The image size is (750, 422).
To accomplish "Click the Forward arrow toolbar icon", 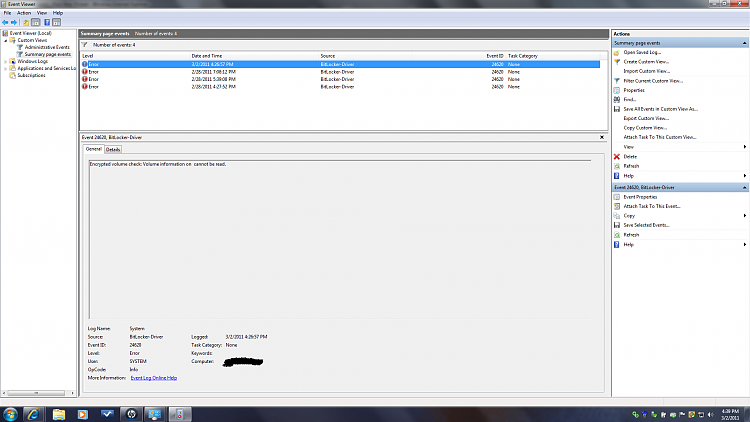I will (x=14, y=22).
